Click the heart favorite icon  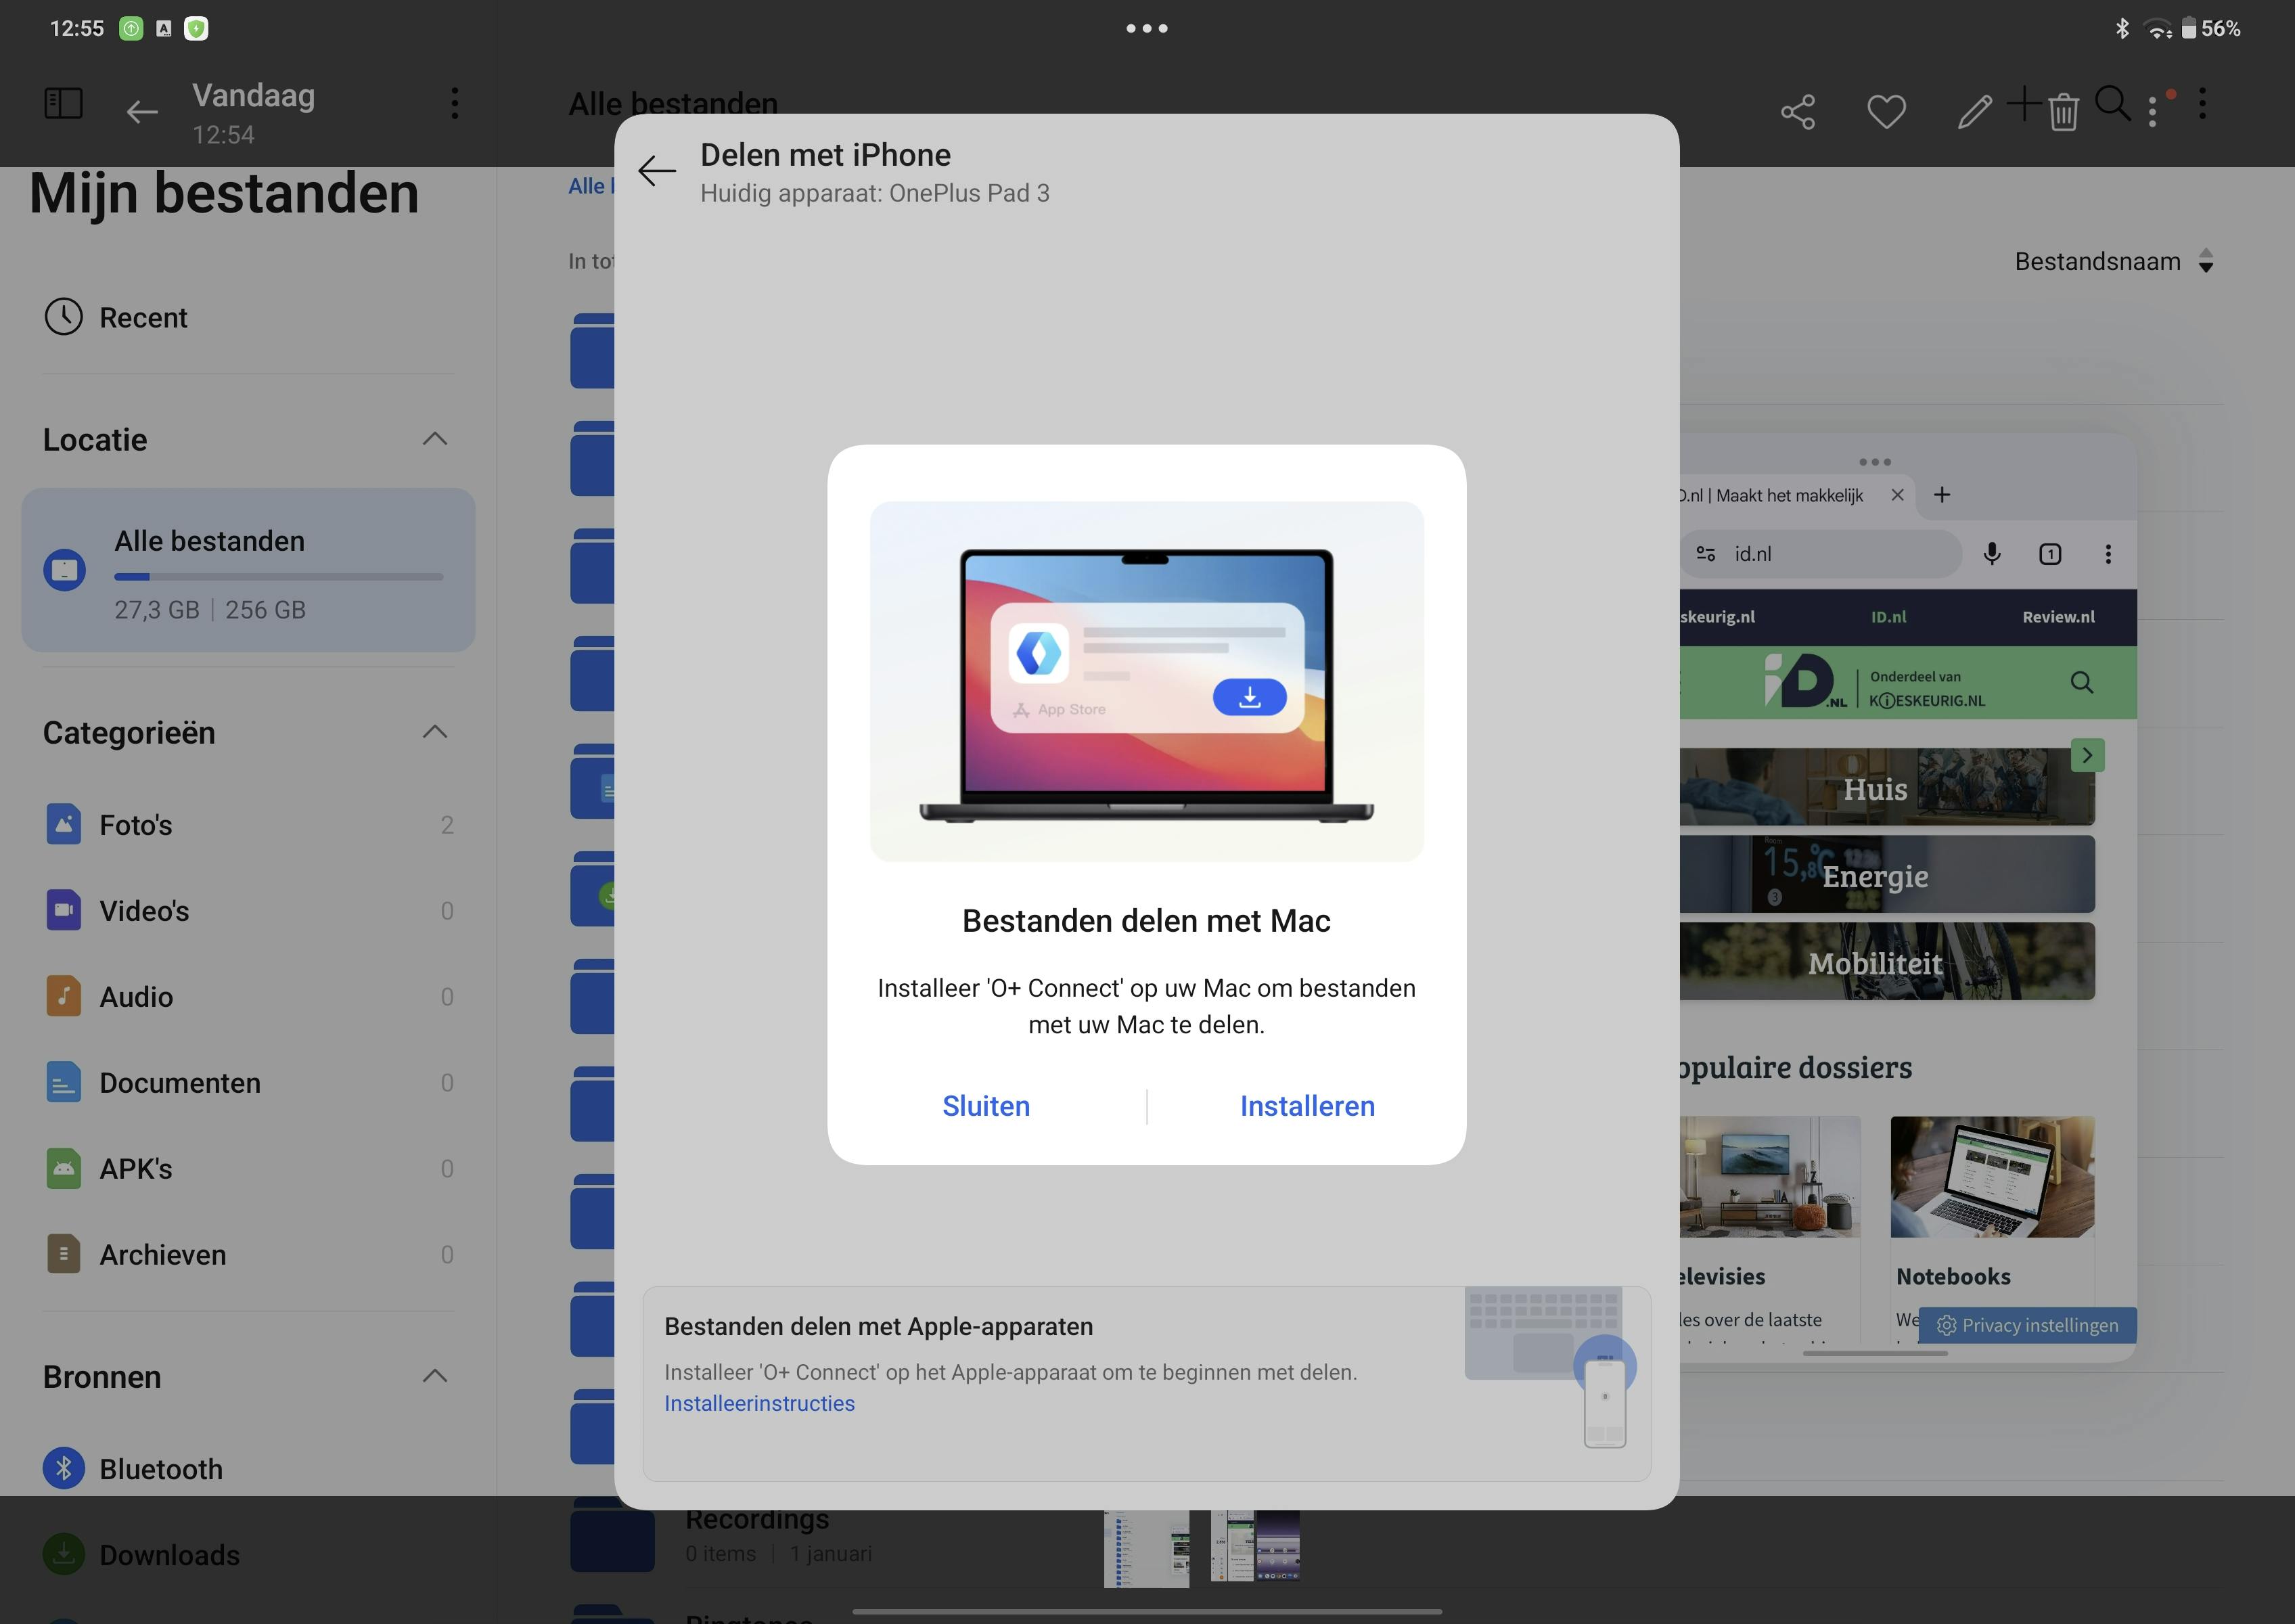(1886, 111)
